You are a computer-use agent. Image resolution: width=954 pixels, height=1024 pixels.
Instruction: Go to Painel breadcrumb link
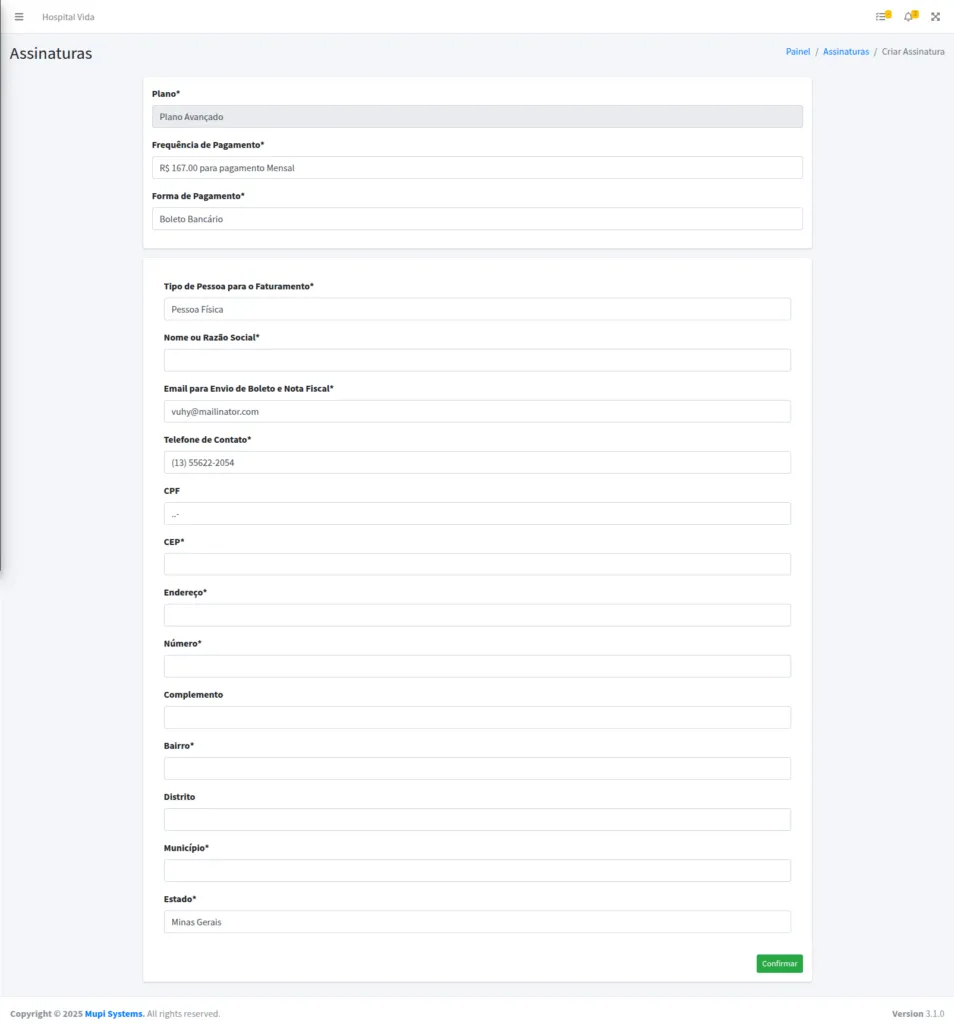pyautogui.click(x=798, y=51)
